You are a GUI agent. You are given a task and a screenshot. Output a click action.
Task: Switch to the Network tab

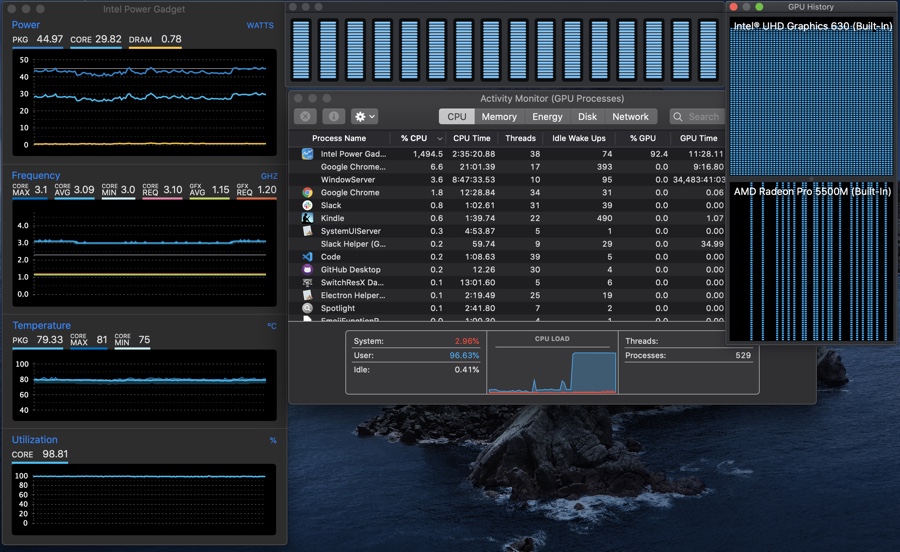click(630, 116)
